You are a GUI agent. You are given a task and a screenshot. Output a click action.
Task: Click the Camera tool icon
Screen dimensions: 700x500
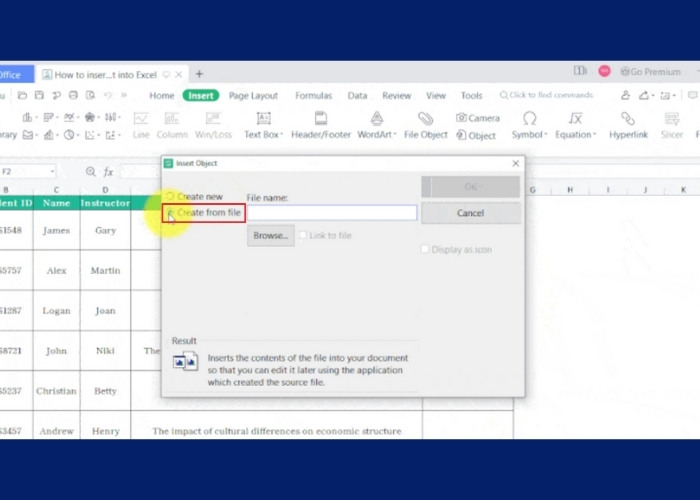point(462,118)
